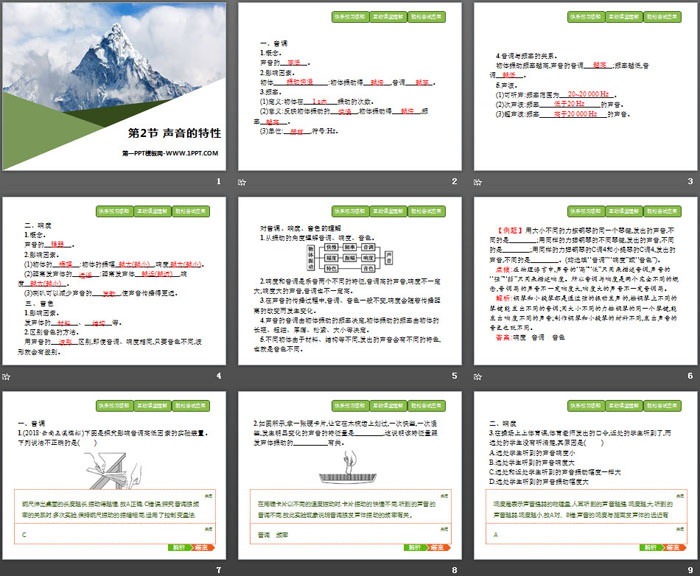This screenshot has height=576, width=700.
Task: Click the leftmost green tab on slide 4
Action: [x=114, y=211]
